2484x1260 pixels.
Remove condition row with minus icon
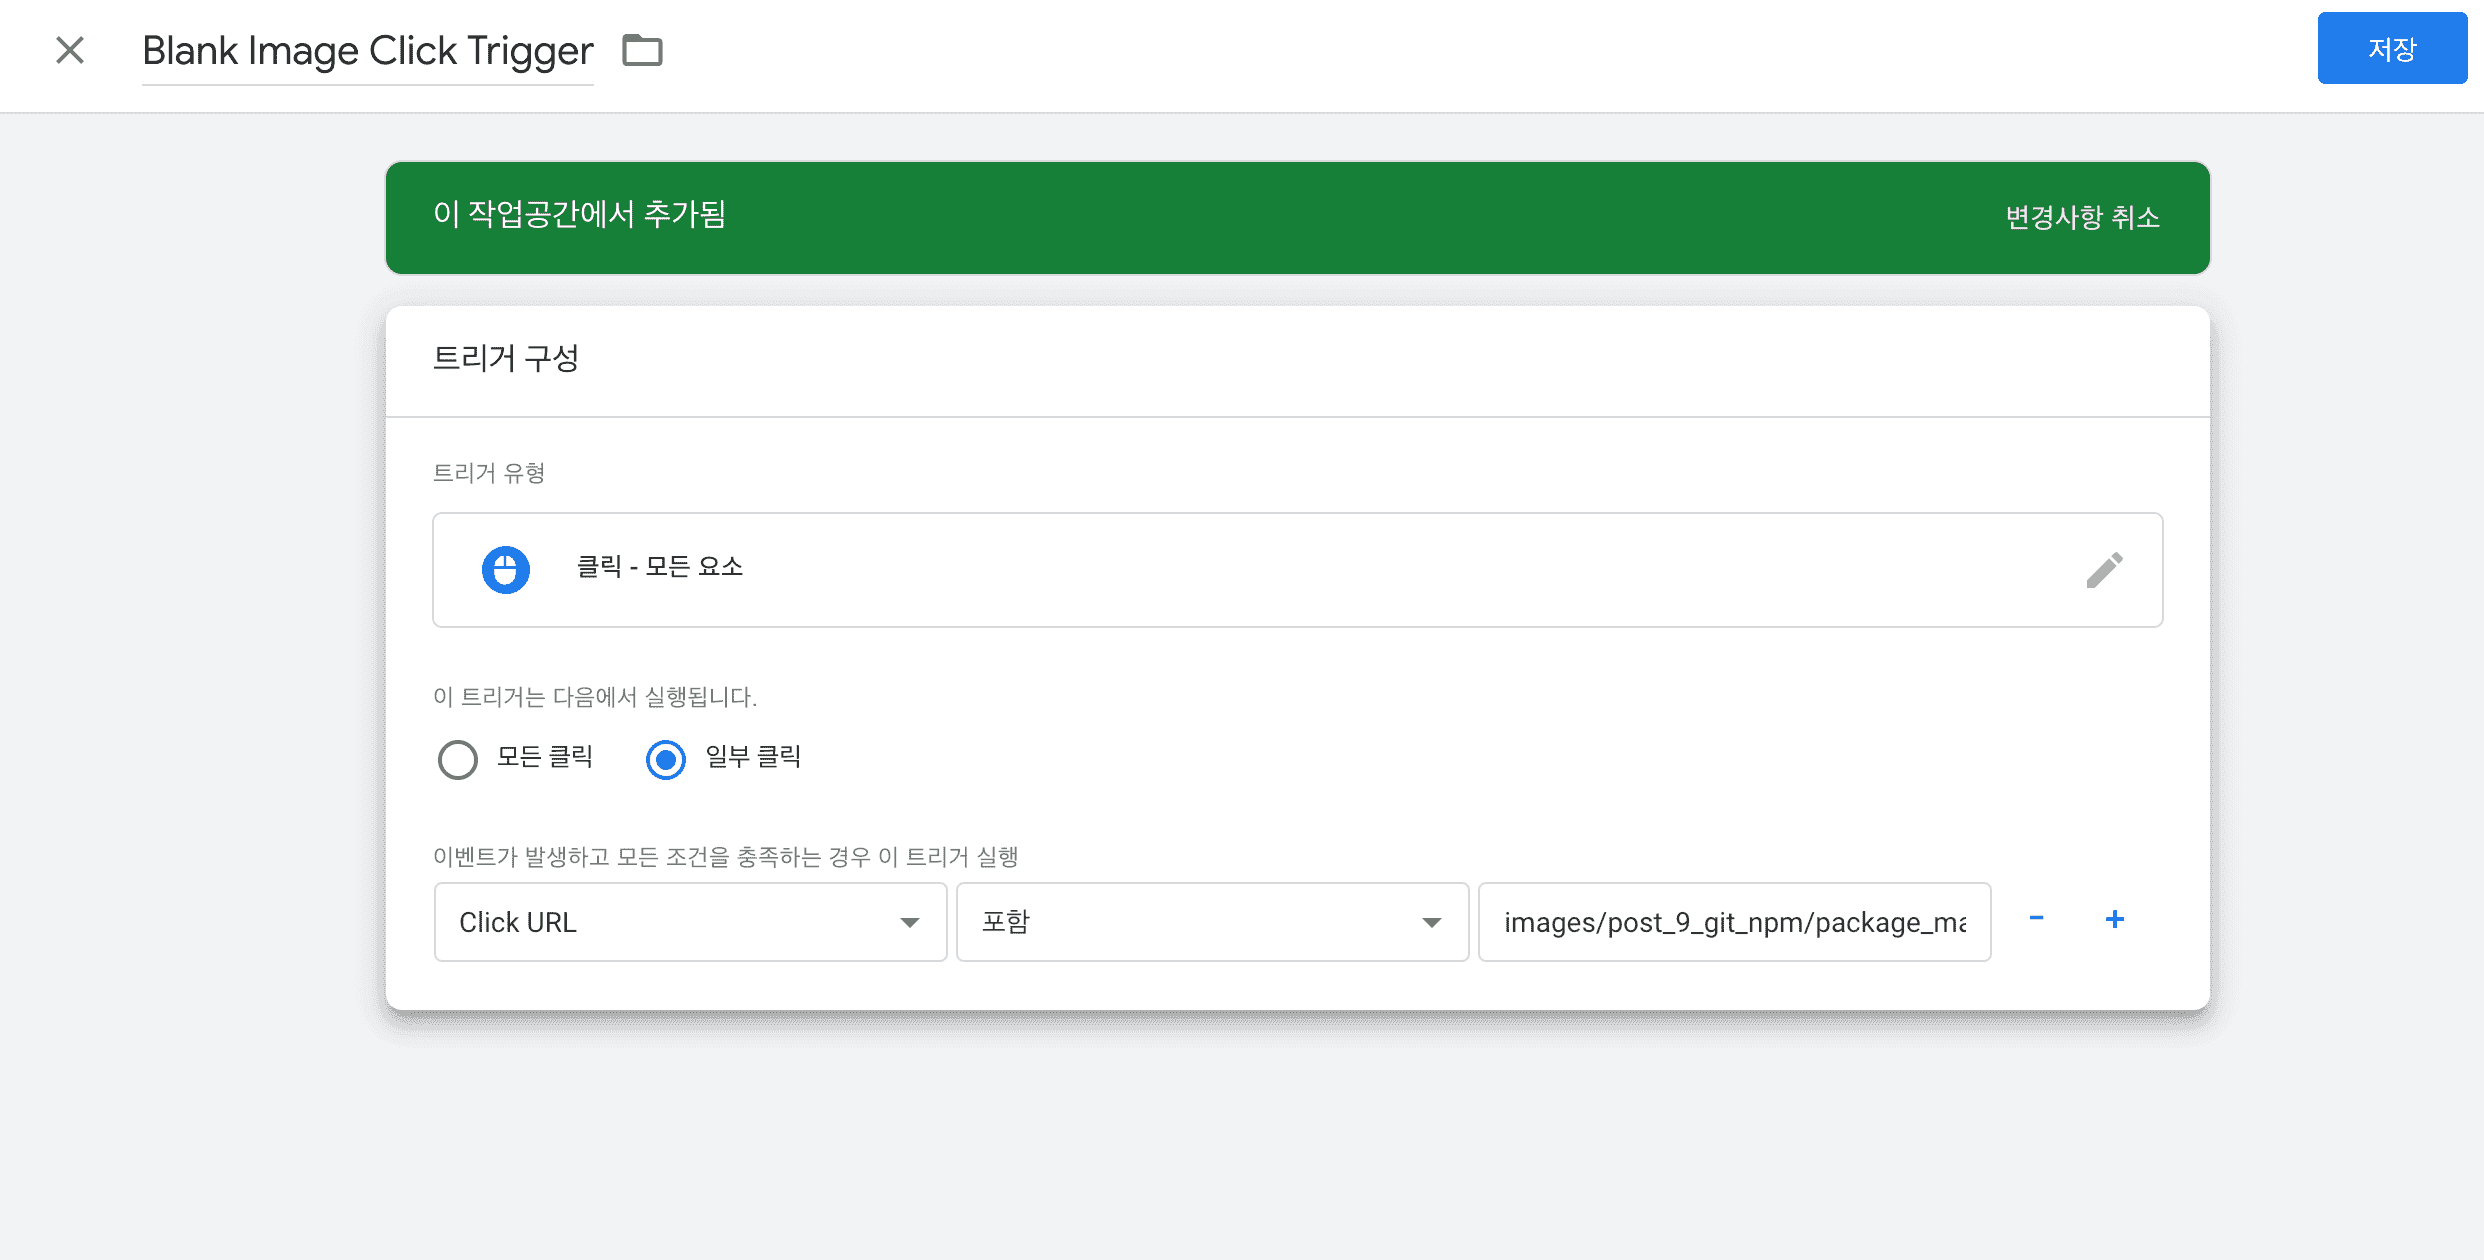[2036, 919]
